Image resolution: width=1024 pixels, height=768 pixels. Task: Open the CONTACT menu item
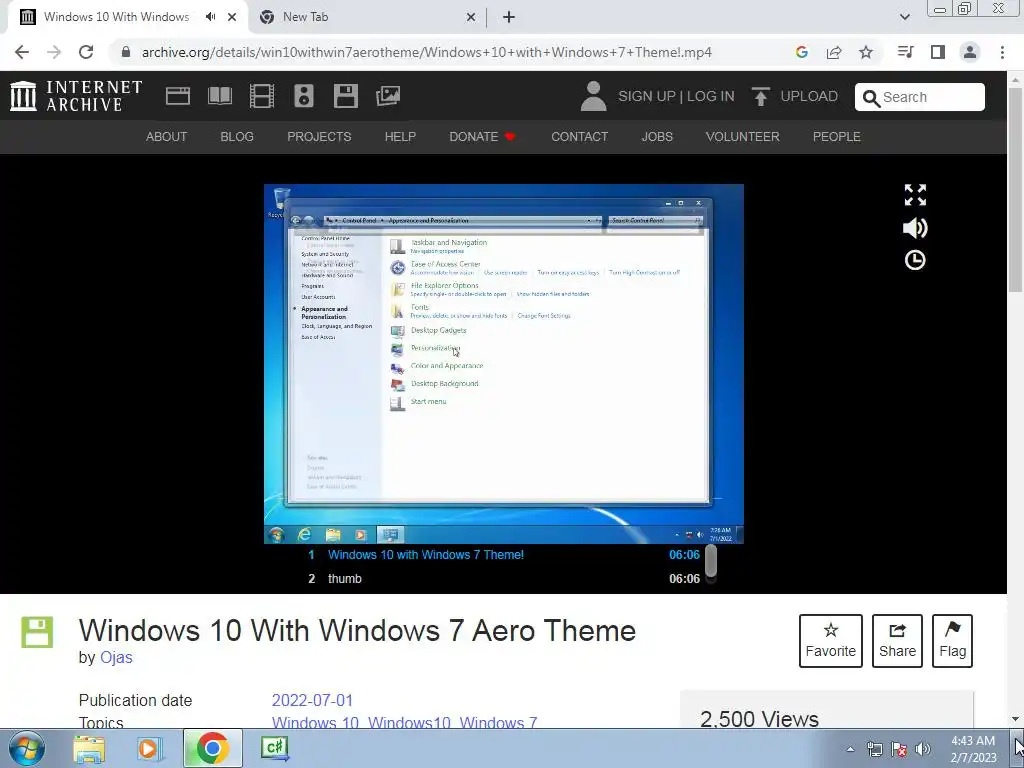579,136
